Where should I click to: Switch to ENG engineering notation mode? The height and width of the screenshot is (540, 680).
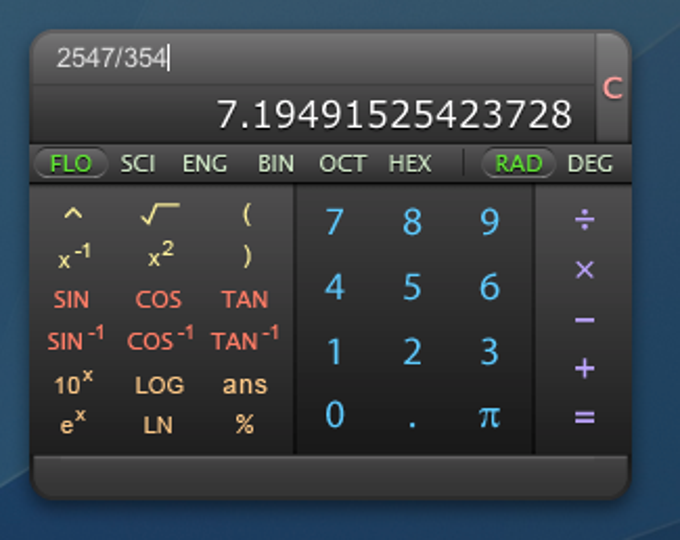[204, 164]
